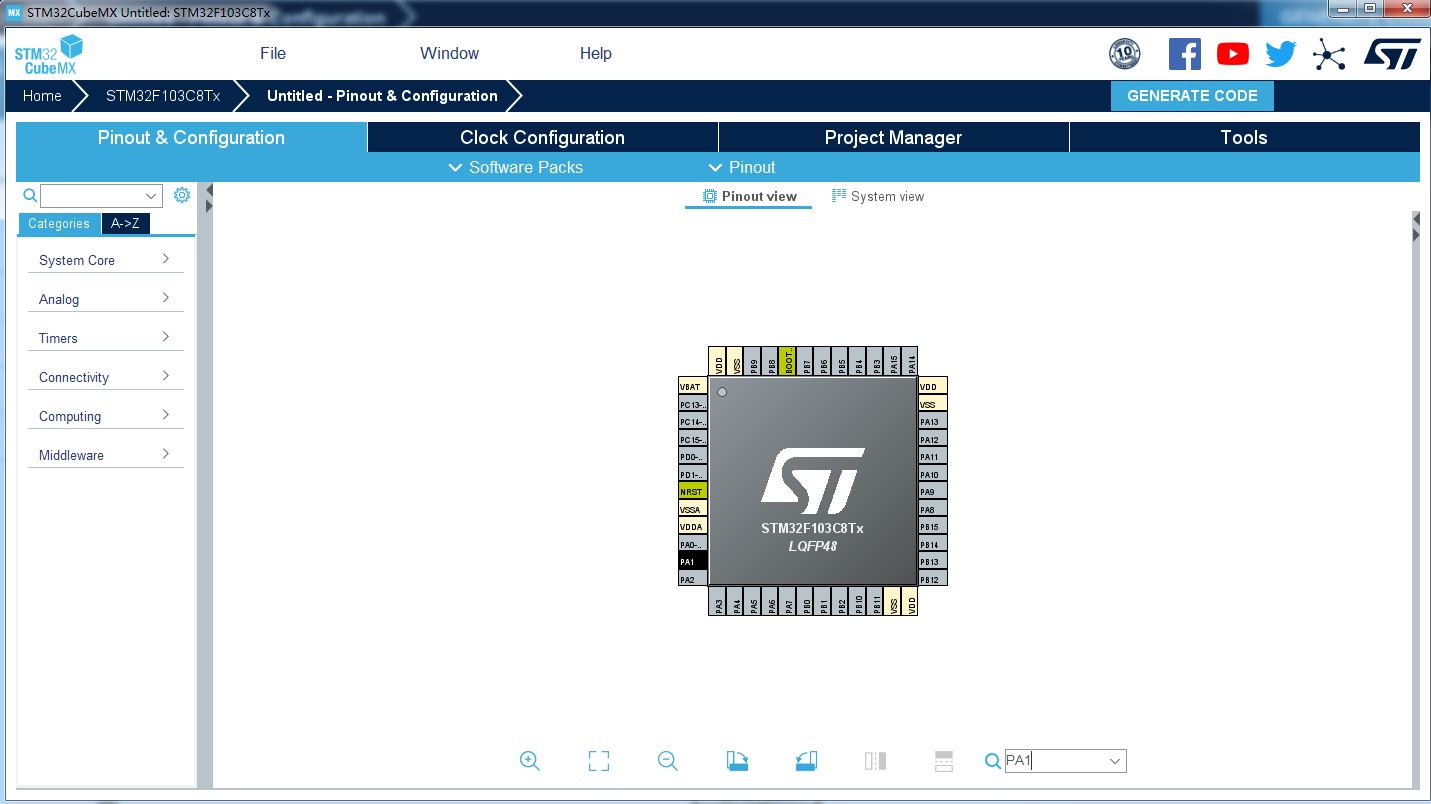Expand the right side panel arrow
The image size is (1431, 804).
click(1416, 219)
